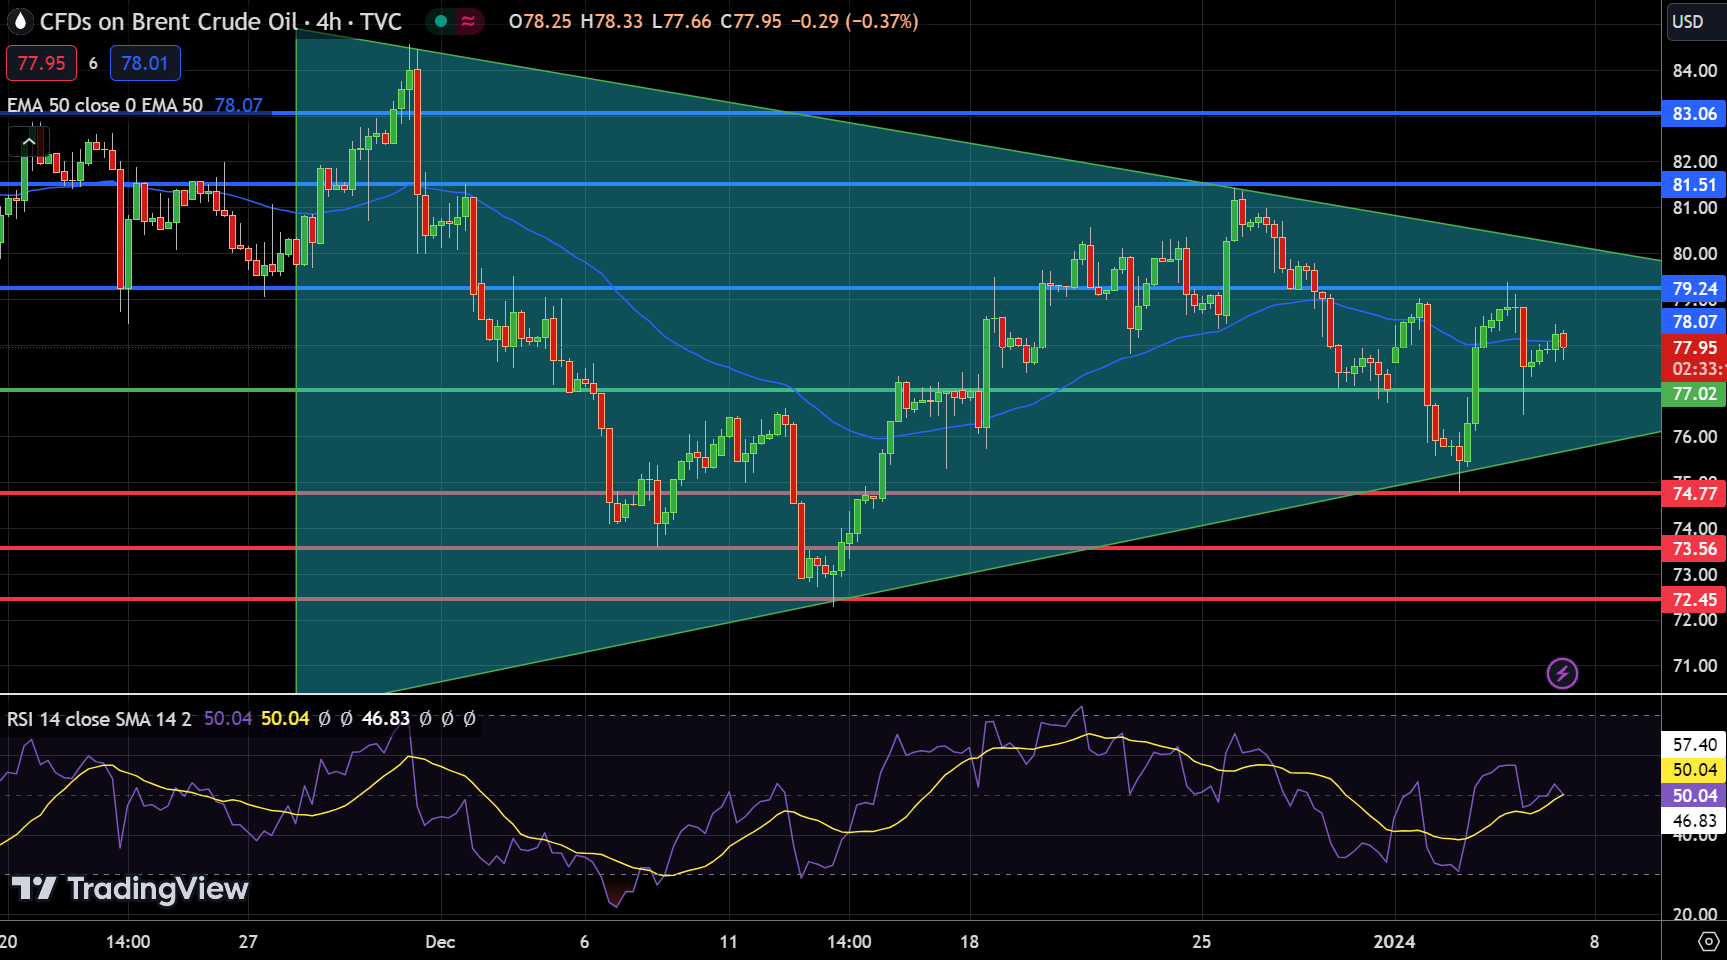Screen dimensions: 1727x960
Task: Click the green 77.02 price label
Action: tap(1694, 394)
